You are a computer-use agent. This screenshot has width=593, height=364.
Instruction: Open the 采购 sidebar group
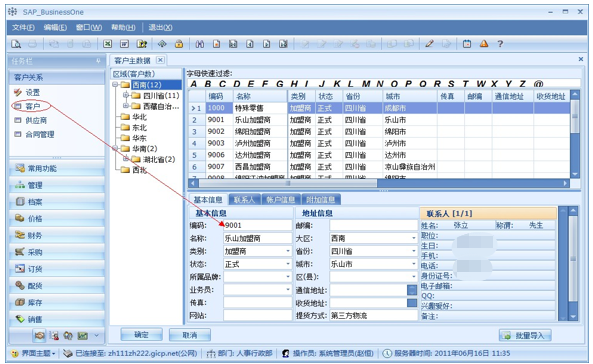click(57, 252)
